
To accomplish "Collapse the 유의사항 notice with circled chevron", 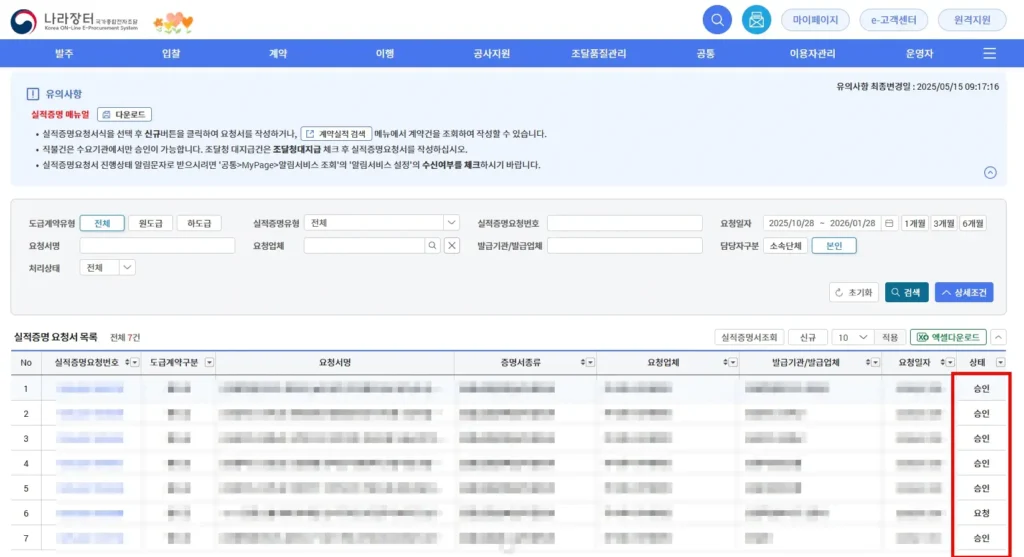I will 990,172.
